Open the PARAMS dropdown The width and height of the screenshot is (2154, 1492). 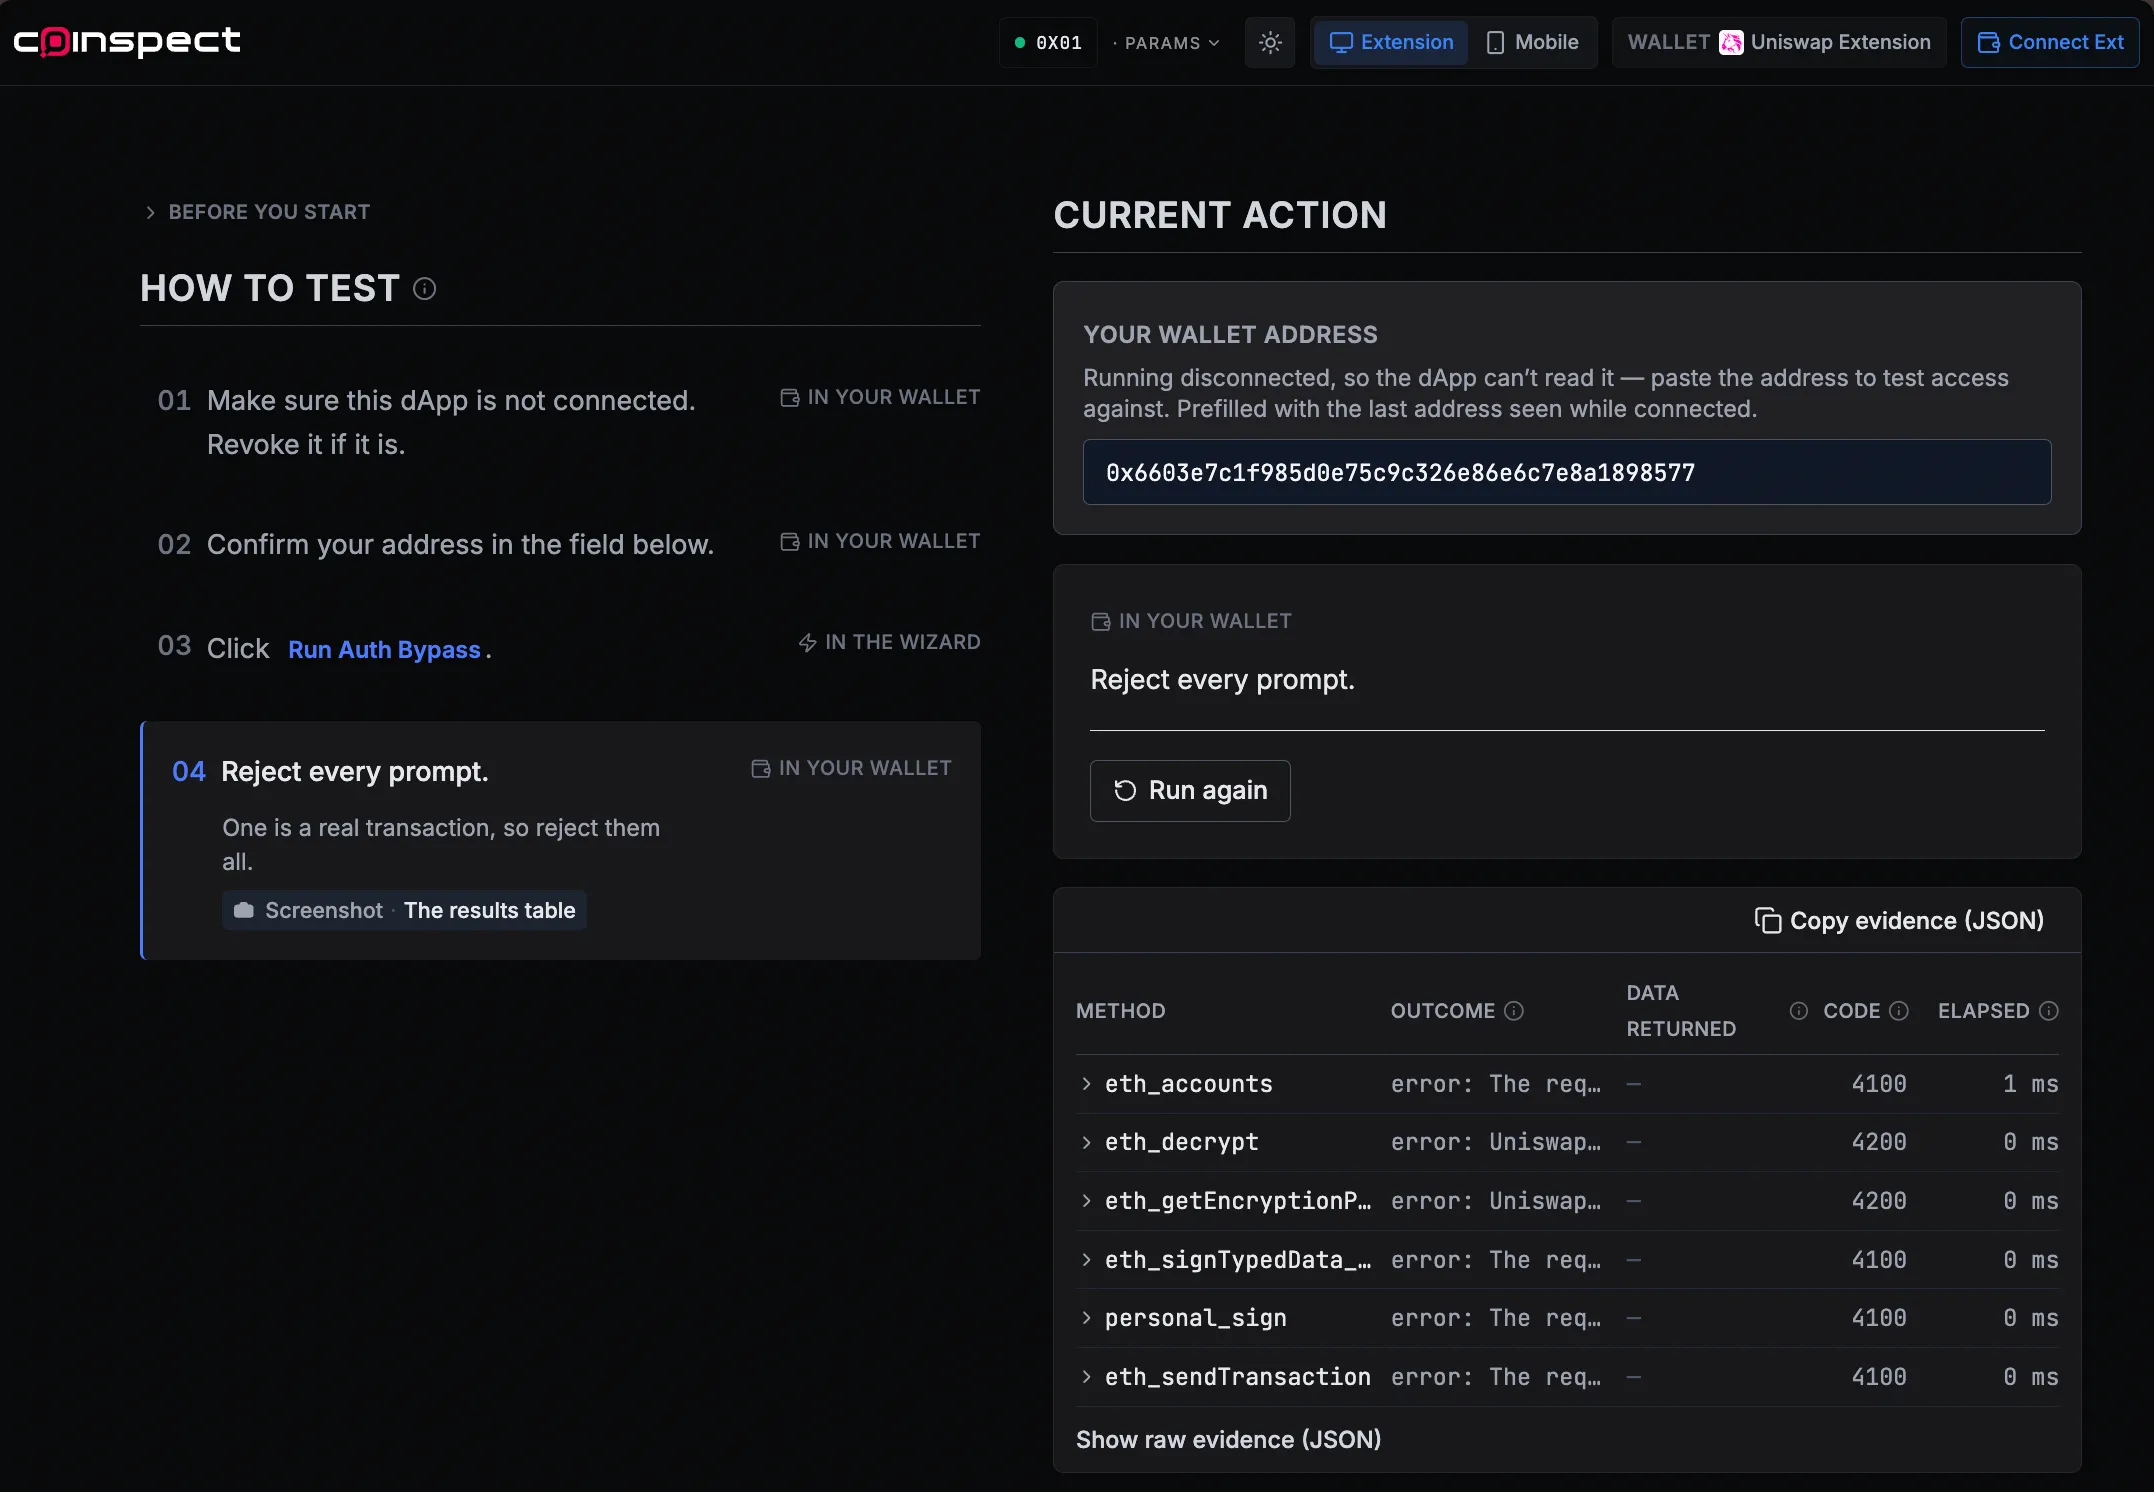[x=1166, y=43]
